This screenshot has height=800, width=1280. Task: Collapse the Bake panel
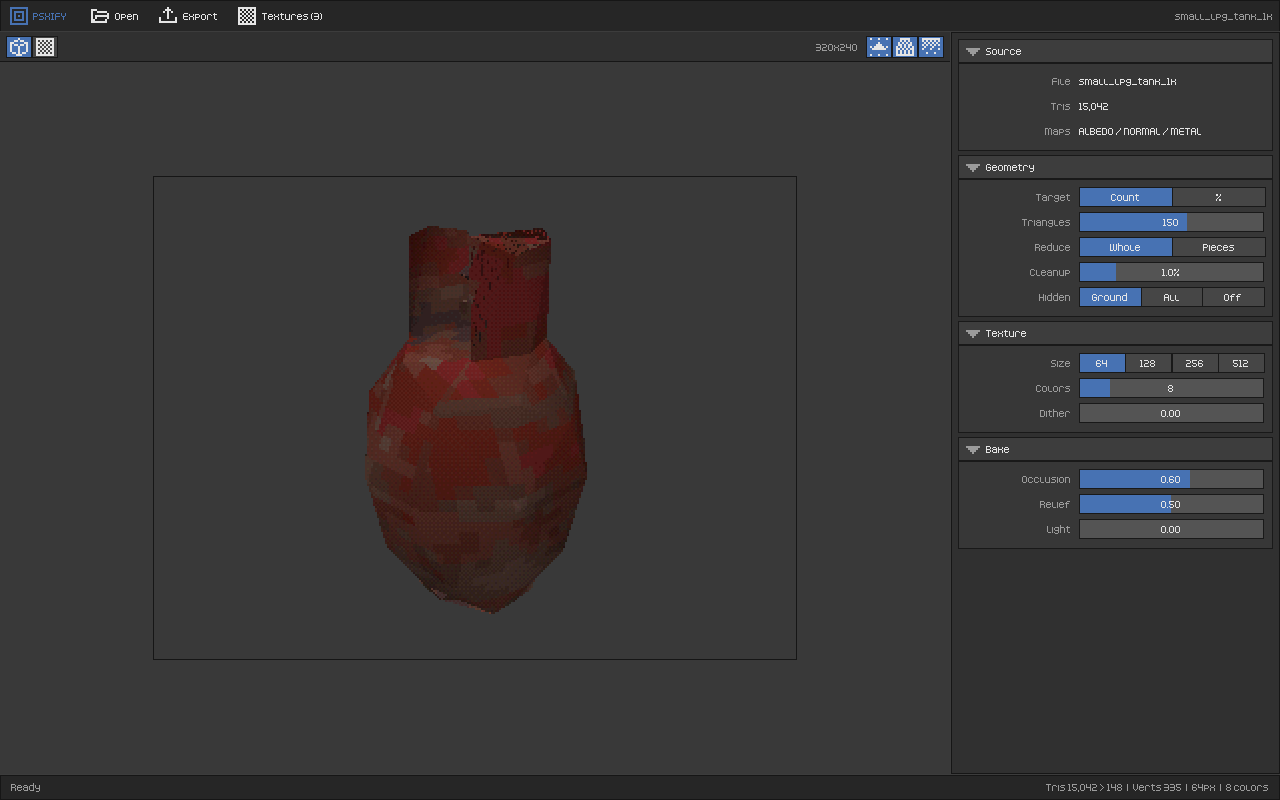pos(972,450)
